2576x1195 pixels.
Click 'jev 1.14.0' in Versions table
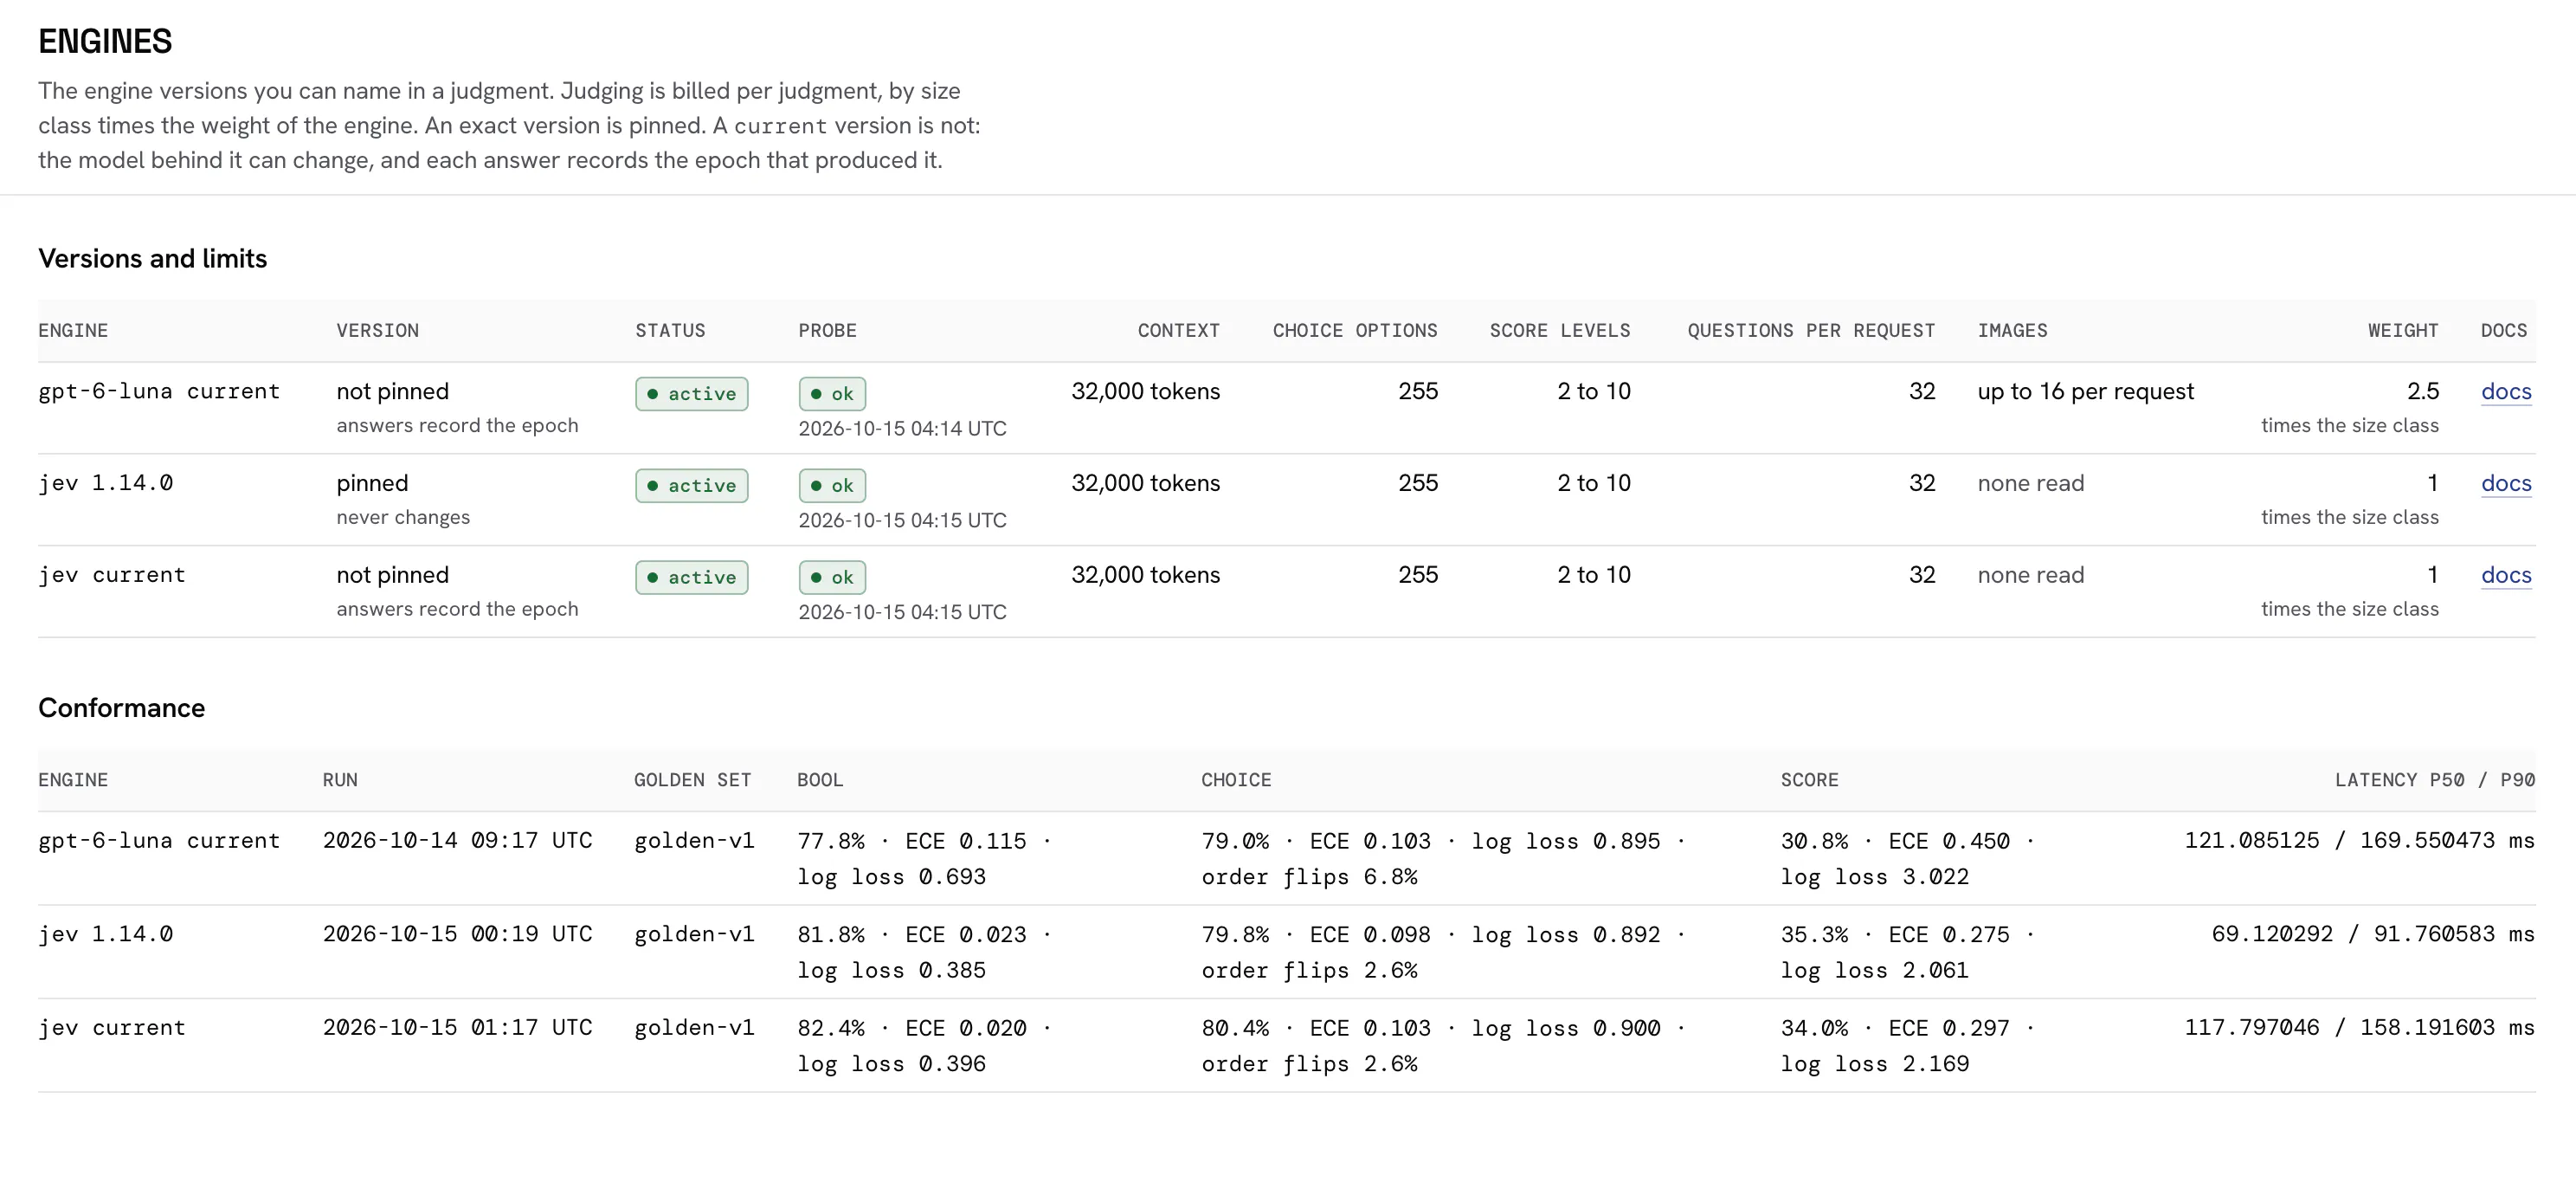(x=106, y=484)
